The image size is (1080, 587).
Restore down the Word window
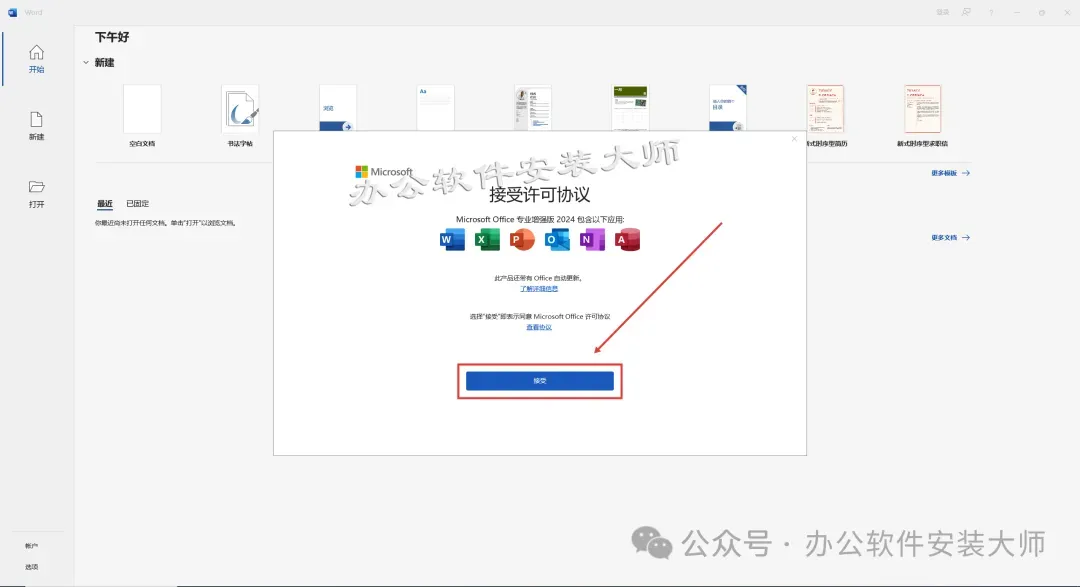[1042, 12]
